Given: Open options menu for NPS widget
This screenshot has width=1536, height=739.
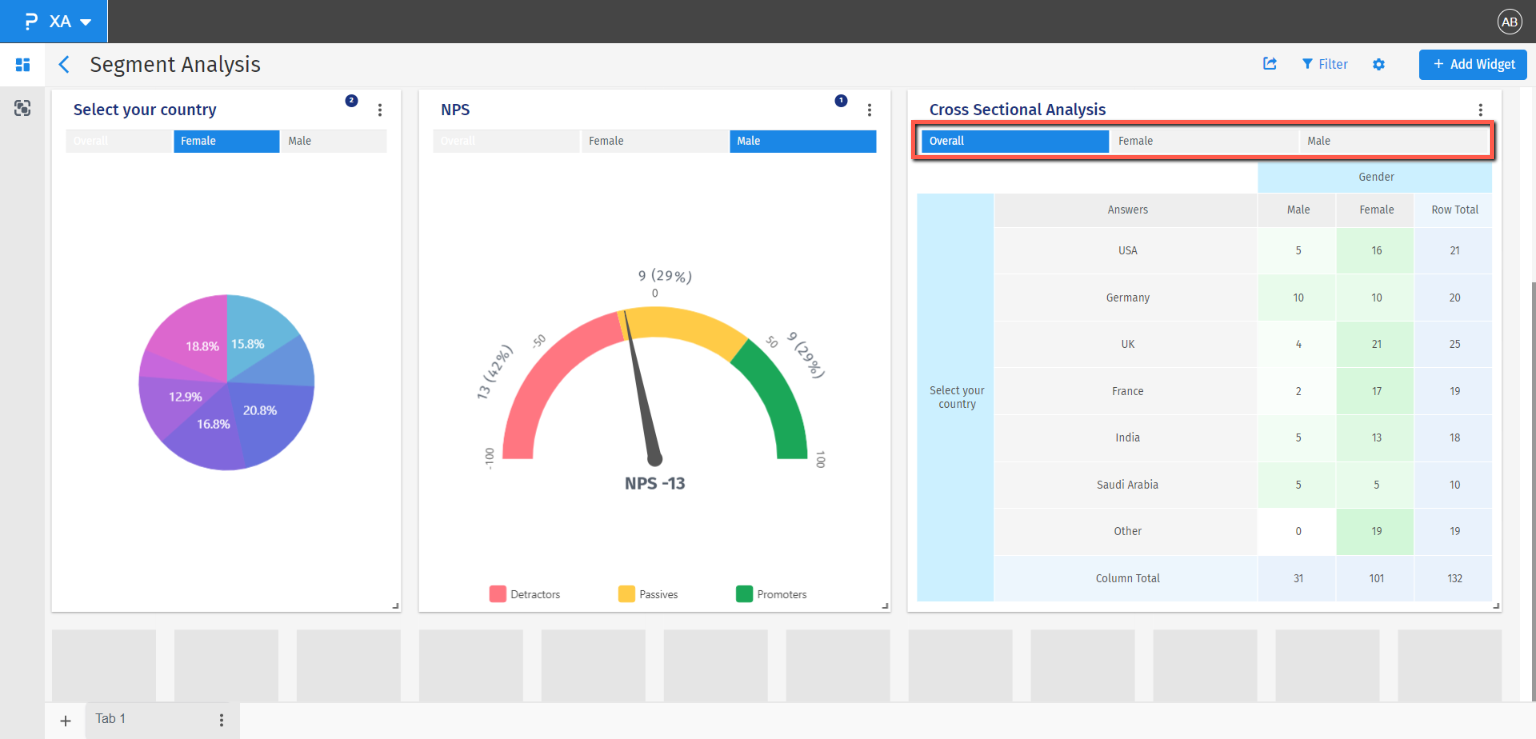Looking at the screenshot, I should click(x=869, y=110).
